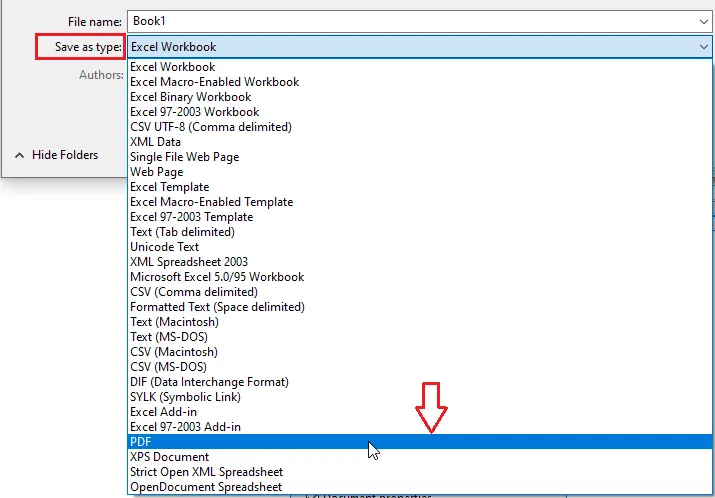Choose Unicode Text format
Screen dimensions: 715x498
point(420,247)
